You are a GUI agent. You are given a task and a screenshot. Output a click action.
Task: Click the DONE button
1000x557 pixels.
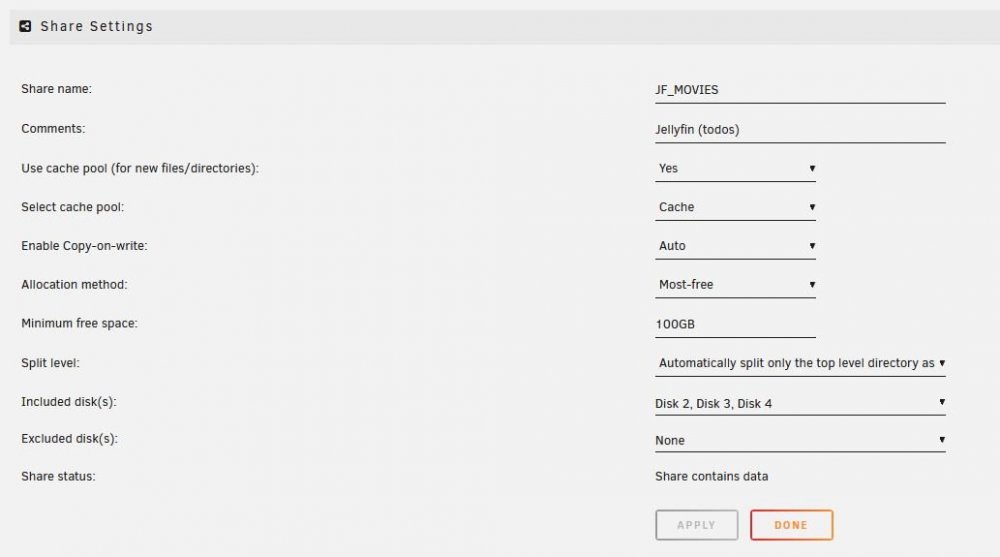click(791, 525)
